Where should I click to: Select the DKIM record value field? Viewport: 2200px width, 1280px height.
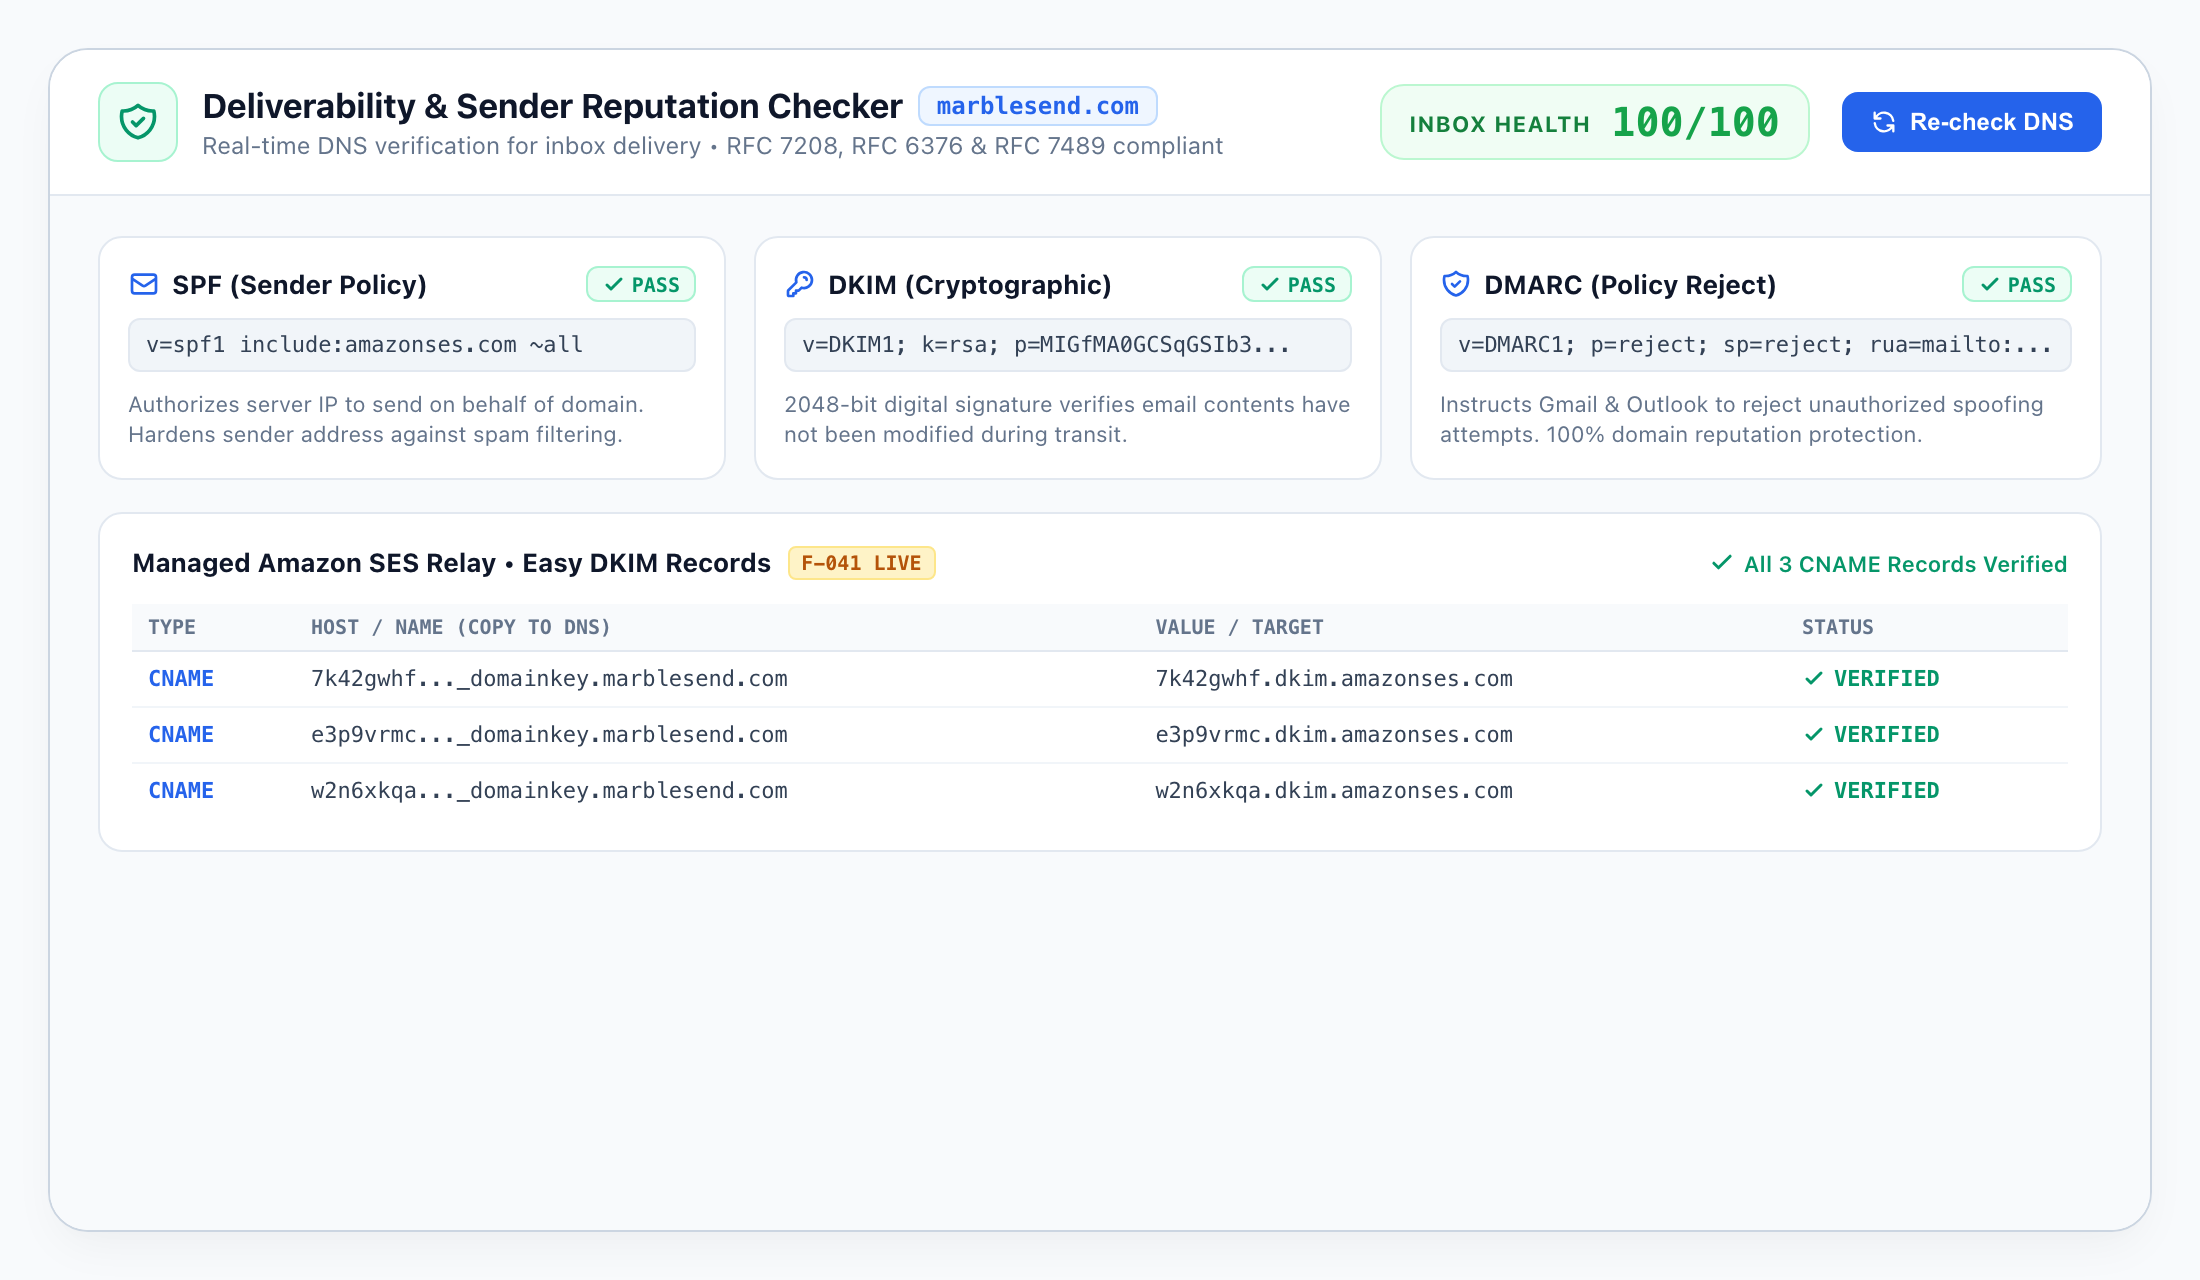[x=1068, y=345]
